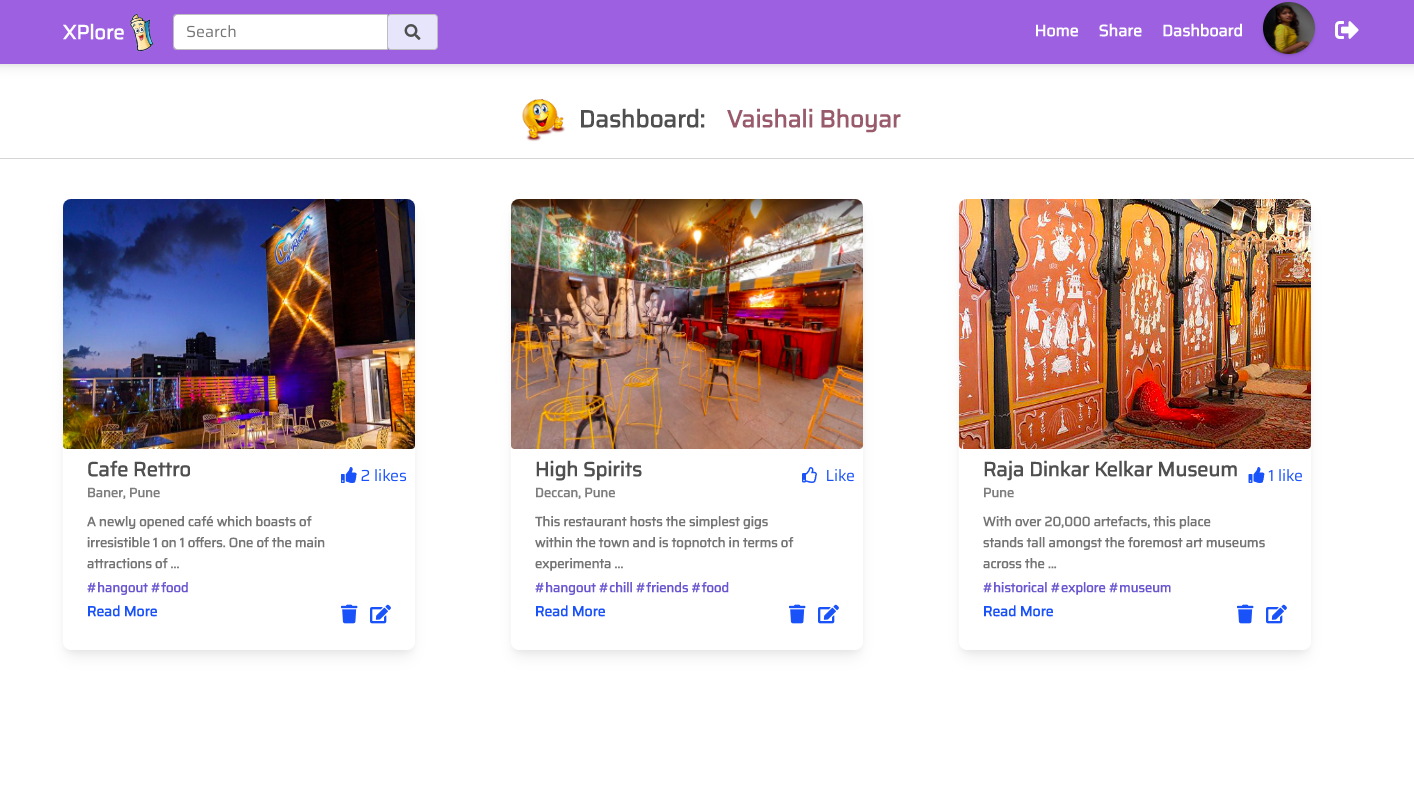Read More about Cafe Rettro
The width and height of the screenshot is (1414, 805).
click(x=121, y=611)
